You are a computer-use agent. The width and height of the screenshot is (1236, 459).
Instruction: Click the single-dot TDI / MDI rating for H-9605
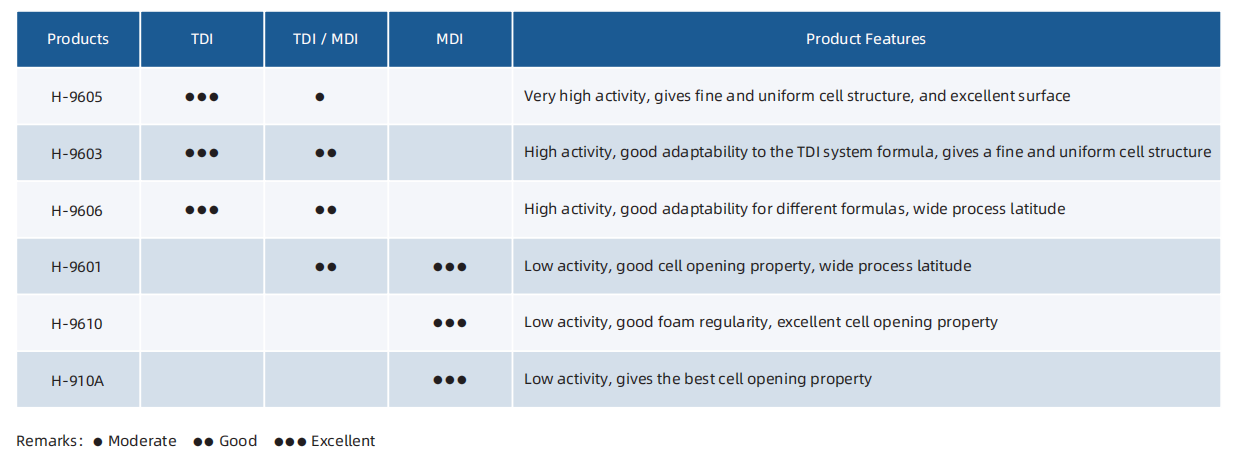click(320, 97)
